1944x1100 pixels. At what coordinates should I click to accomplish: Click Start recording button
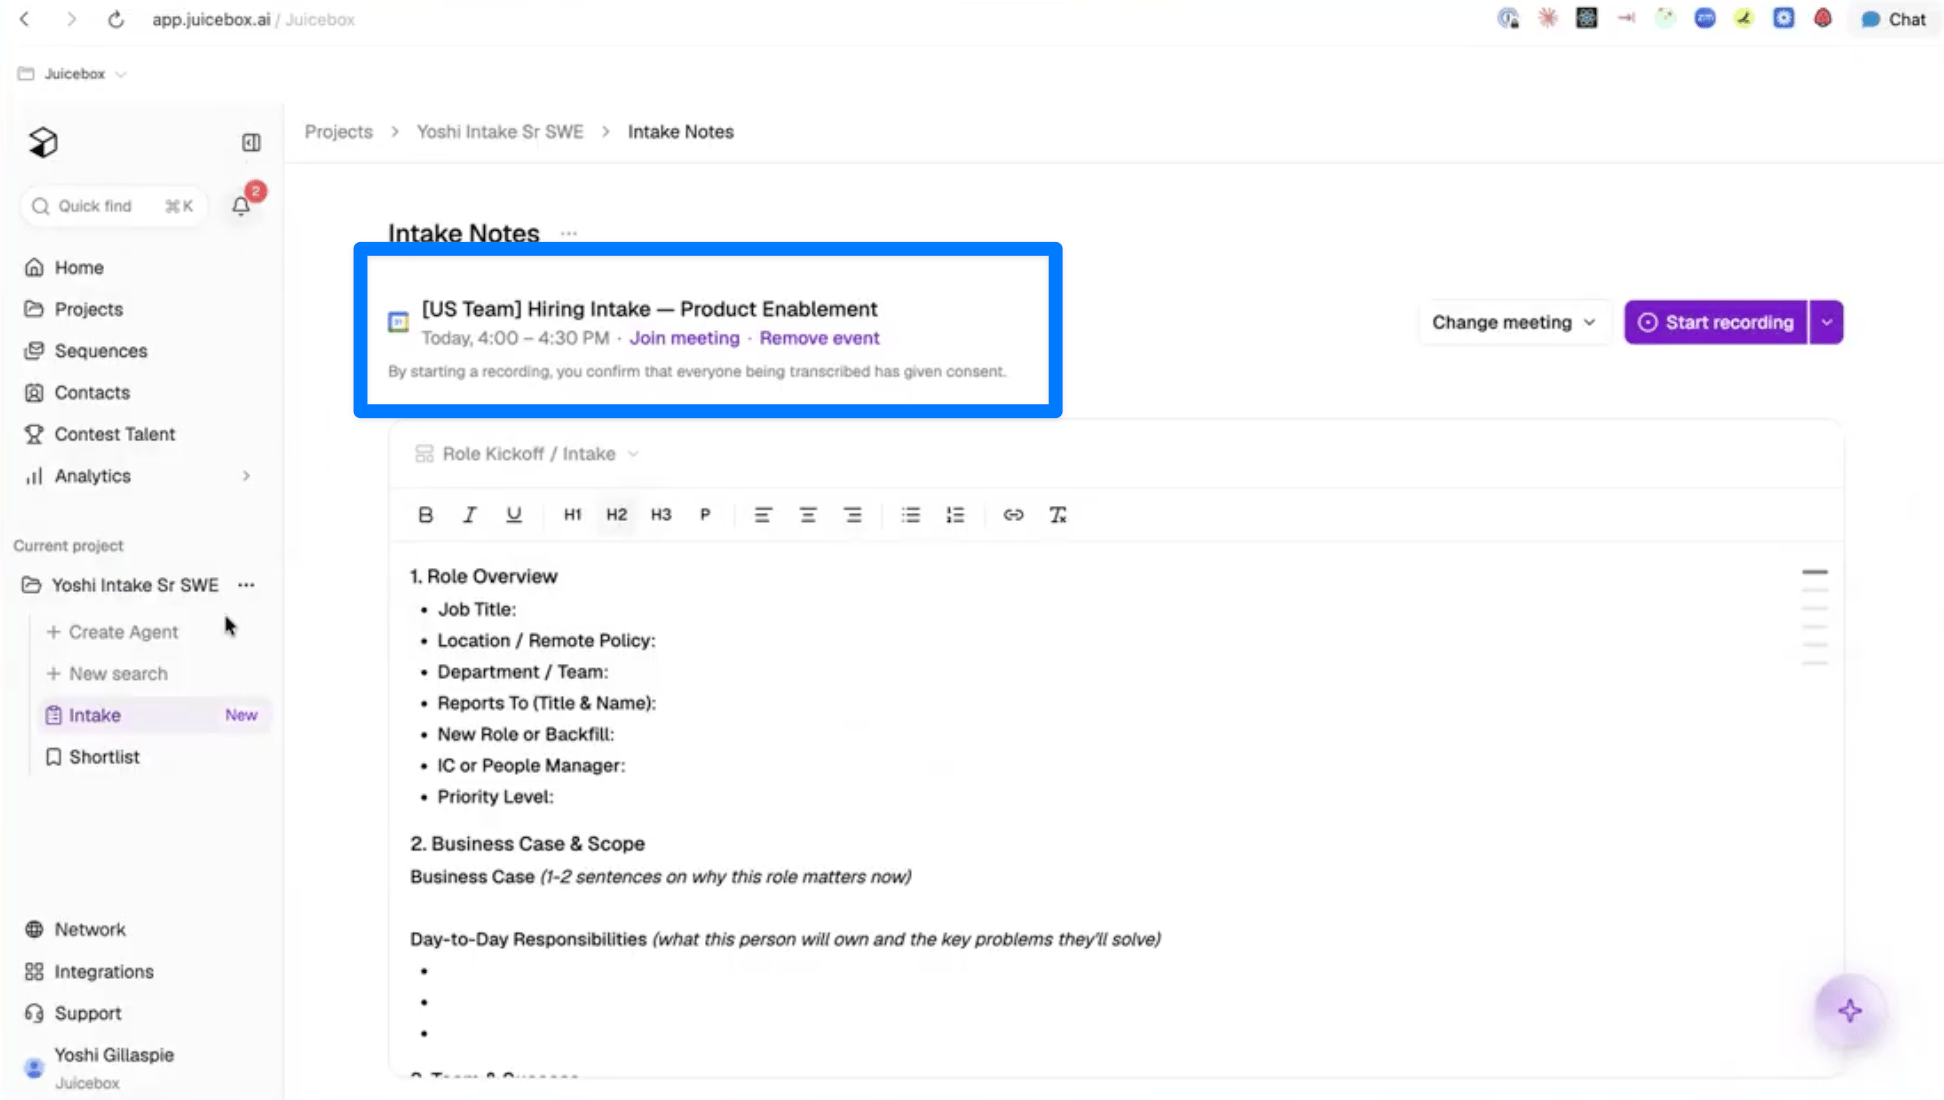tap(1716, 322)
